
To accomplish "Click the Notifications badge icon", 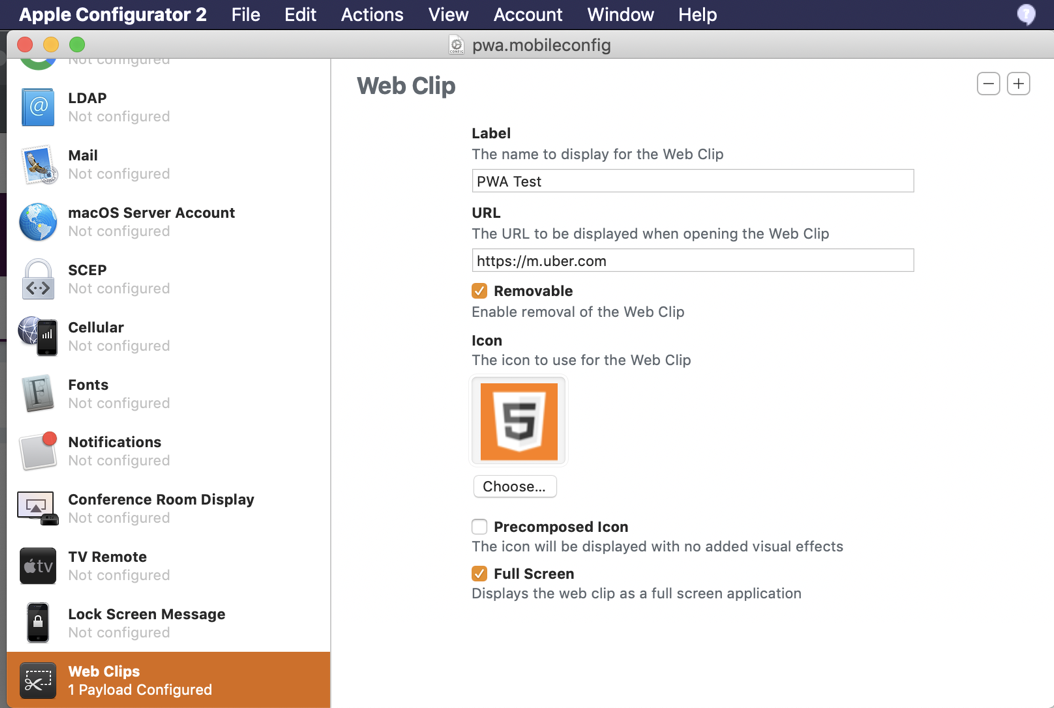I will pos(38,451).
